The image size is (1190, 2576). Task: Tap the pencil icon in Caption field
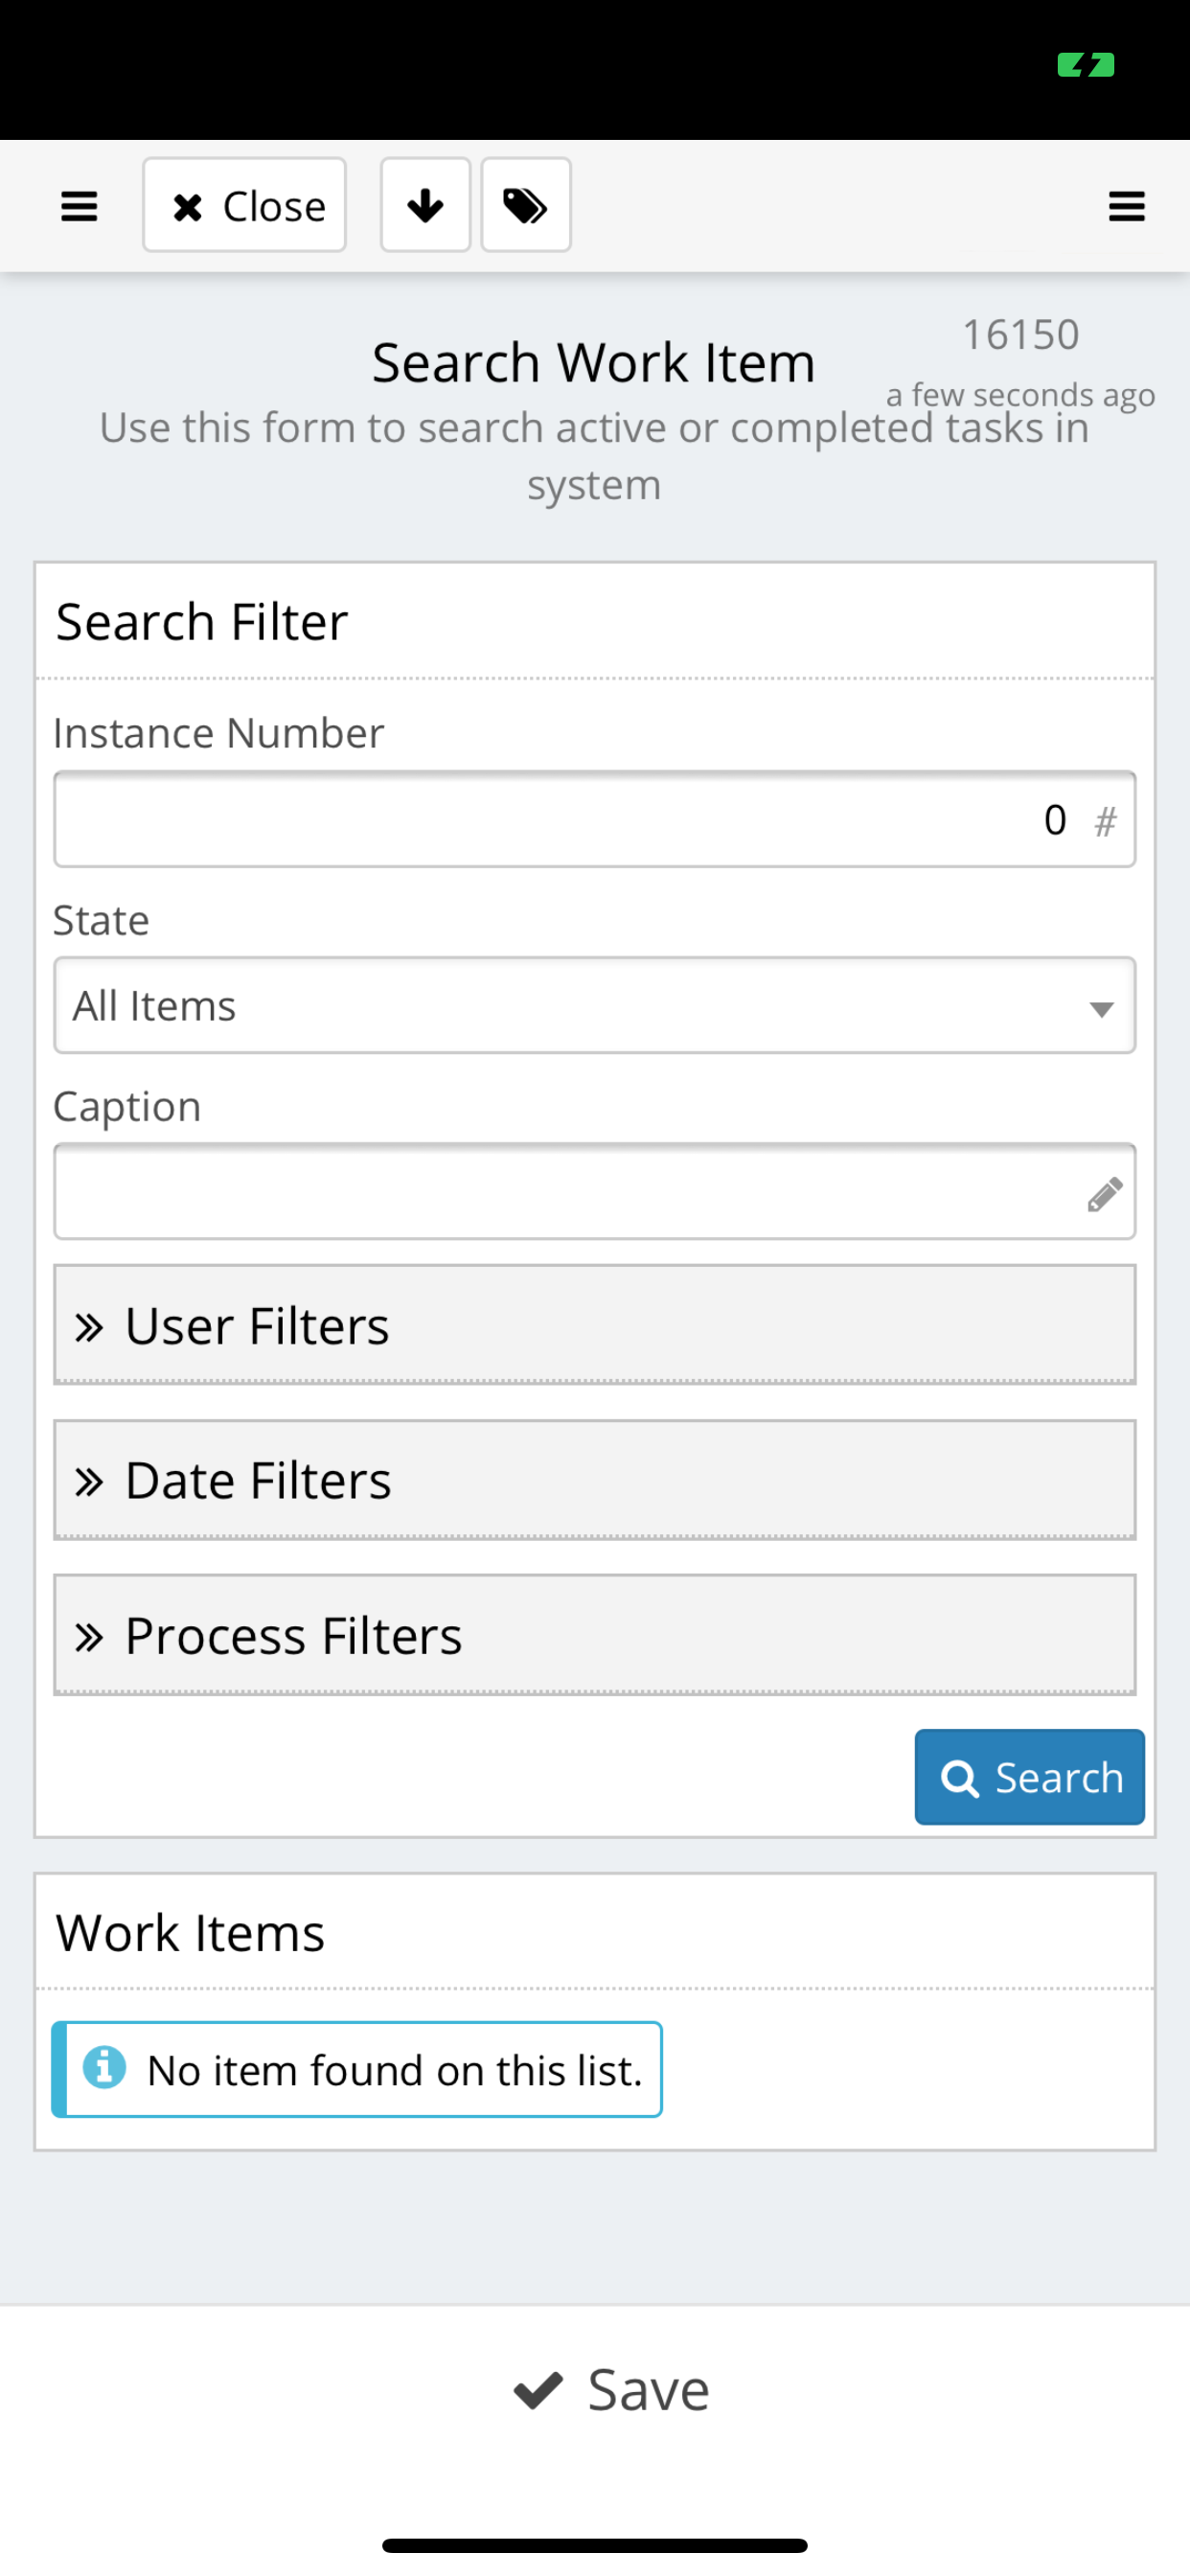1105,1194
